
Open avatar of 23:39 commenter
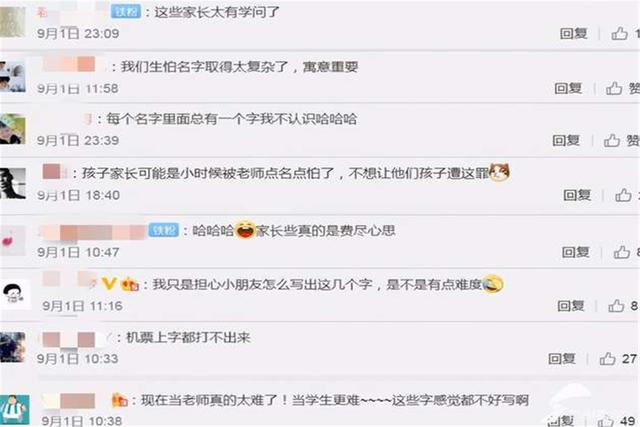click(x=12, y=129)
